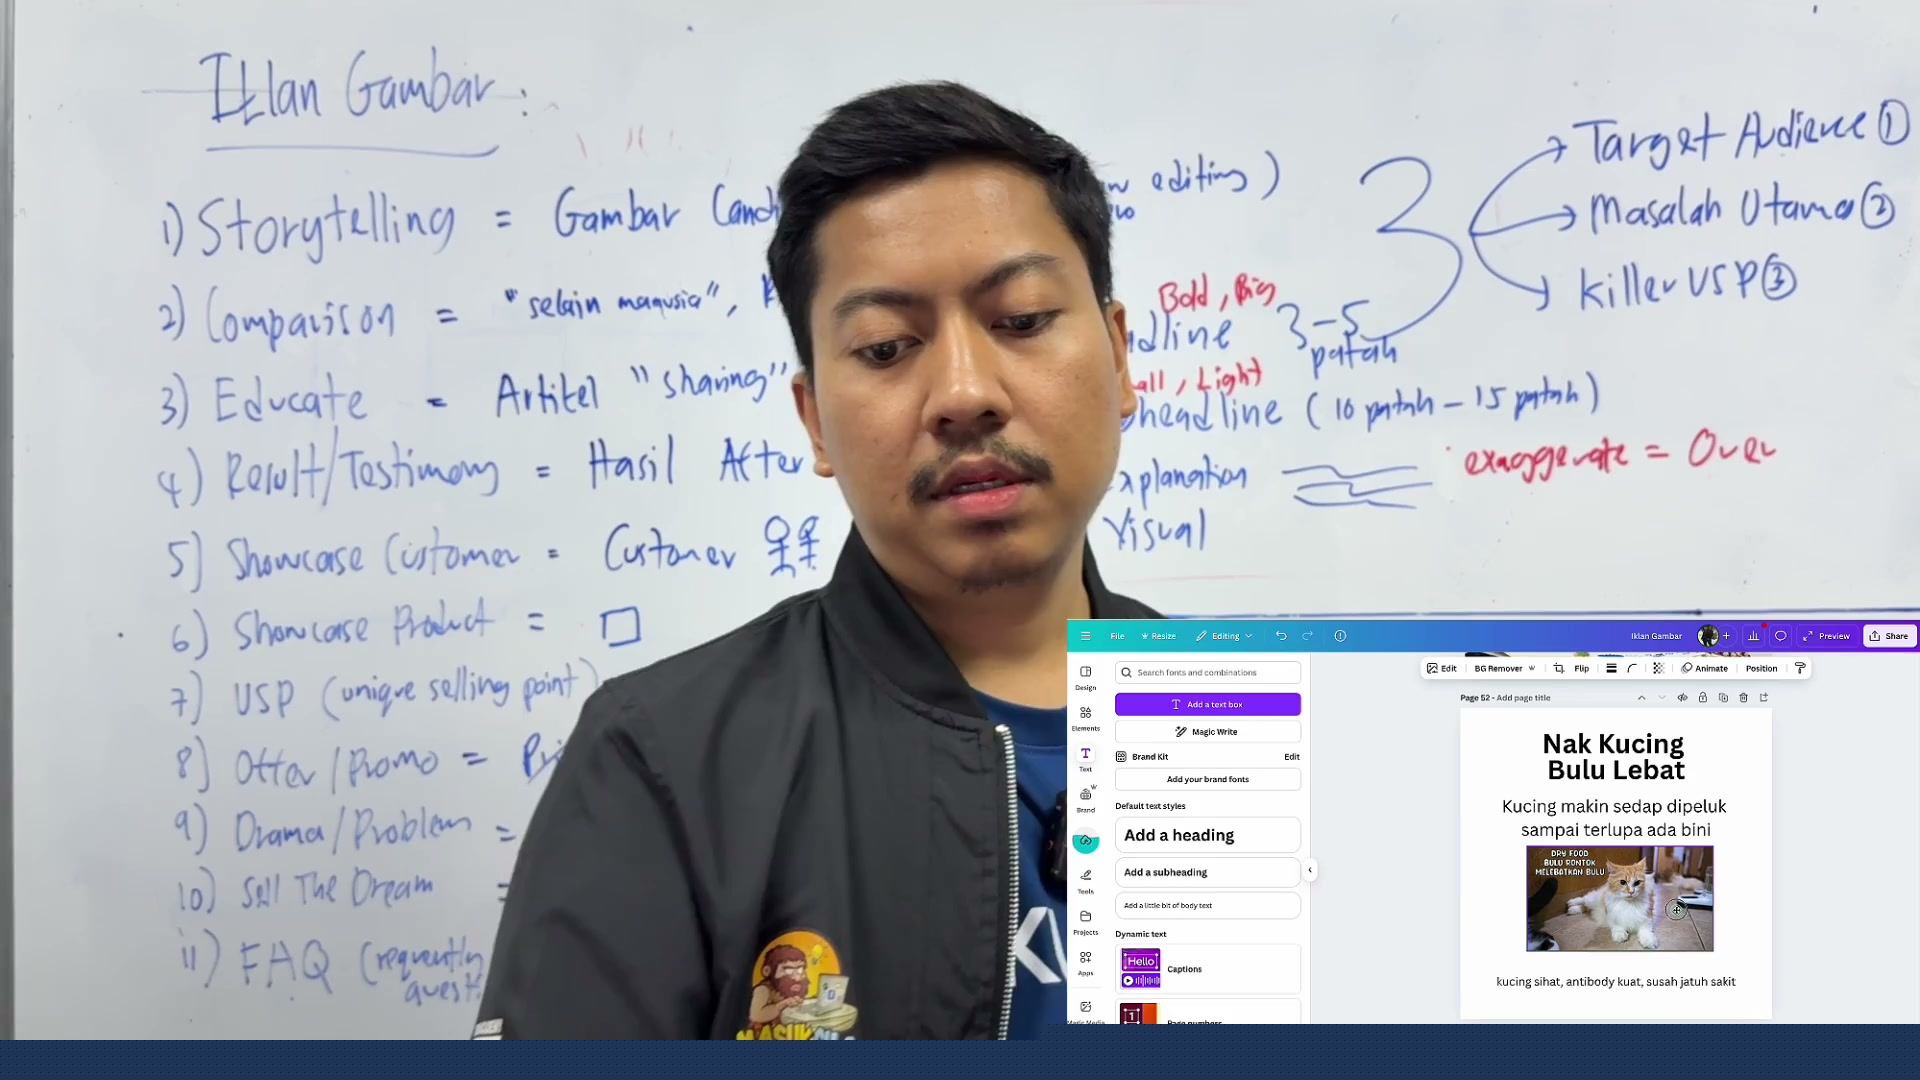
Task: Add your brand fonts
Action: [x=1208, y=780]
